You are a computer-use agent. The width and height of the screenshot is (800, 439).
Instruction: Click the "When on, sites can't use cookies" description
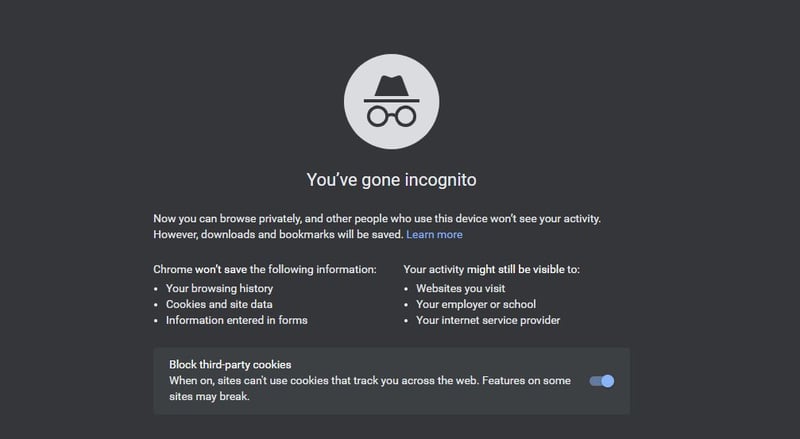[x=370, y=380]
